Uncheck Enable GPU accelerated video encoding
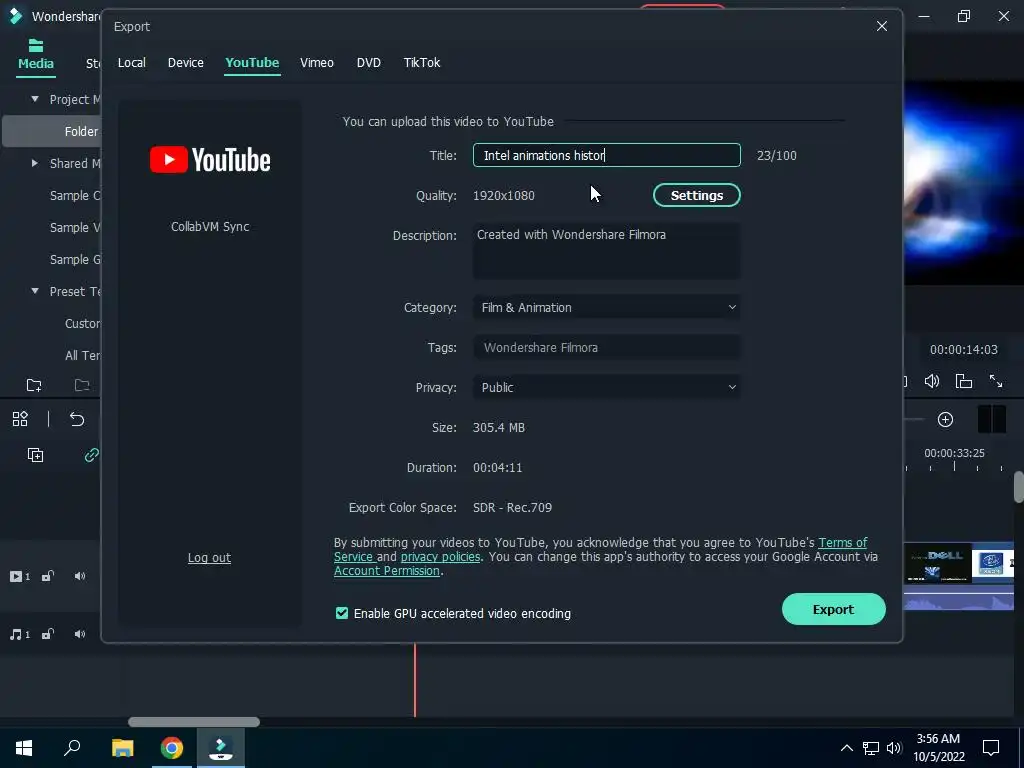The image size is (1024, 768). click(342, 613)
